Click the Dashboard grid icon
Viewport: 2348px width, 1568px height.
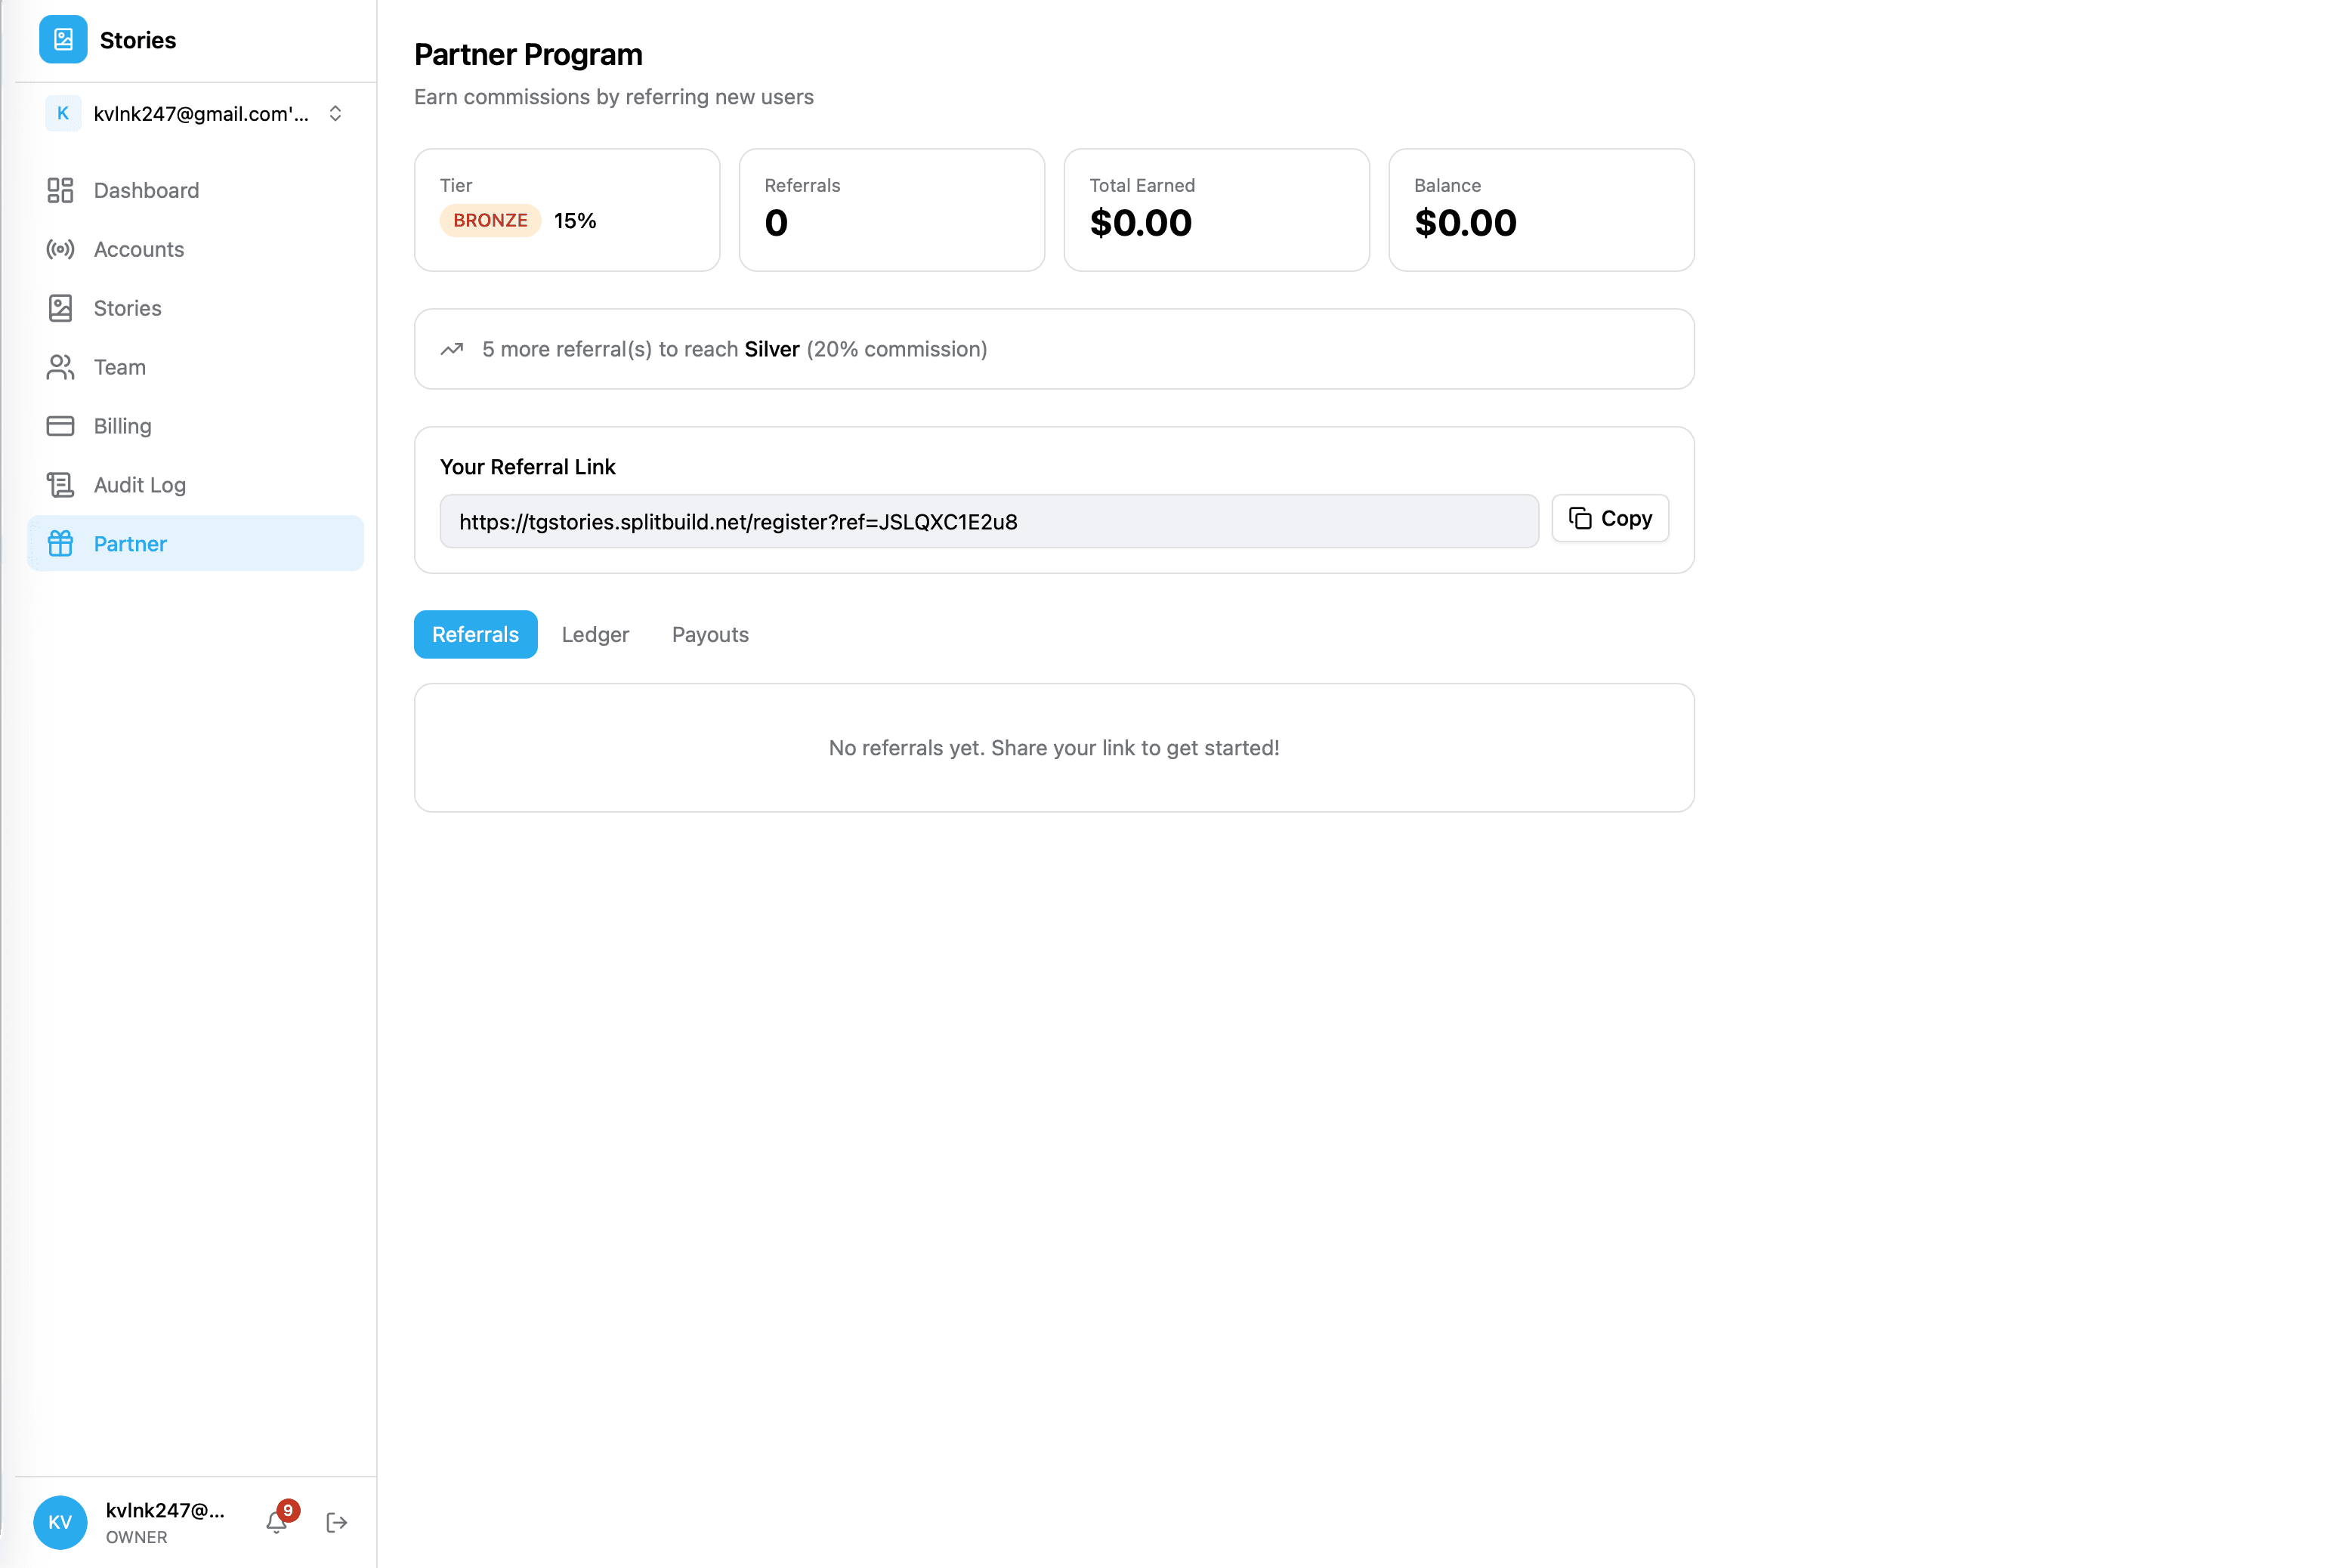pyautogui.click(x=60, y=190)
